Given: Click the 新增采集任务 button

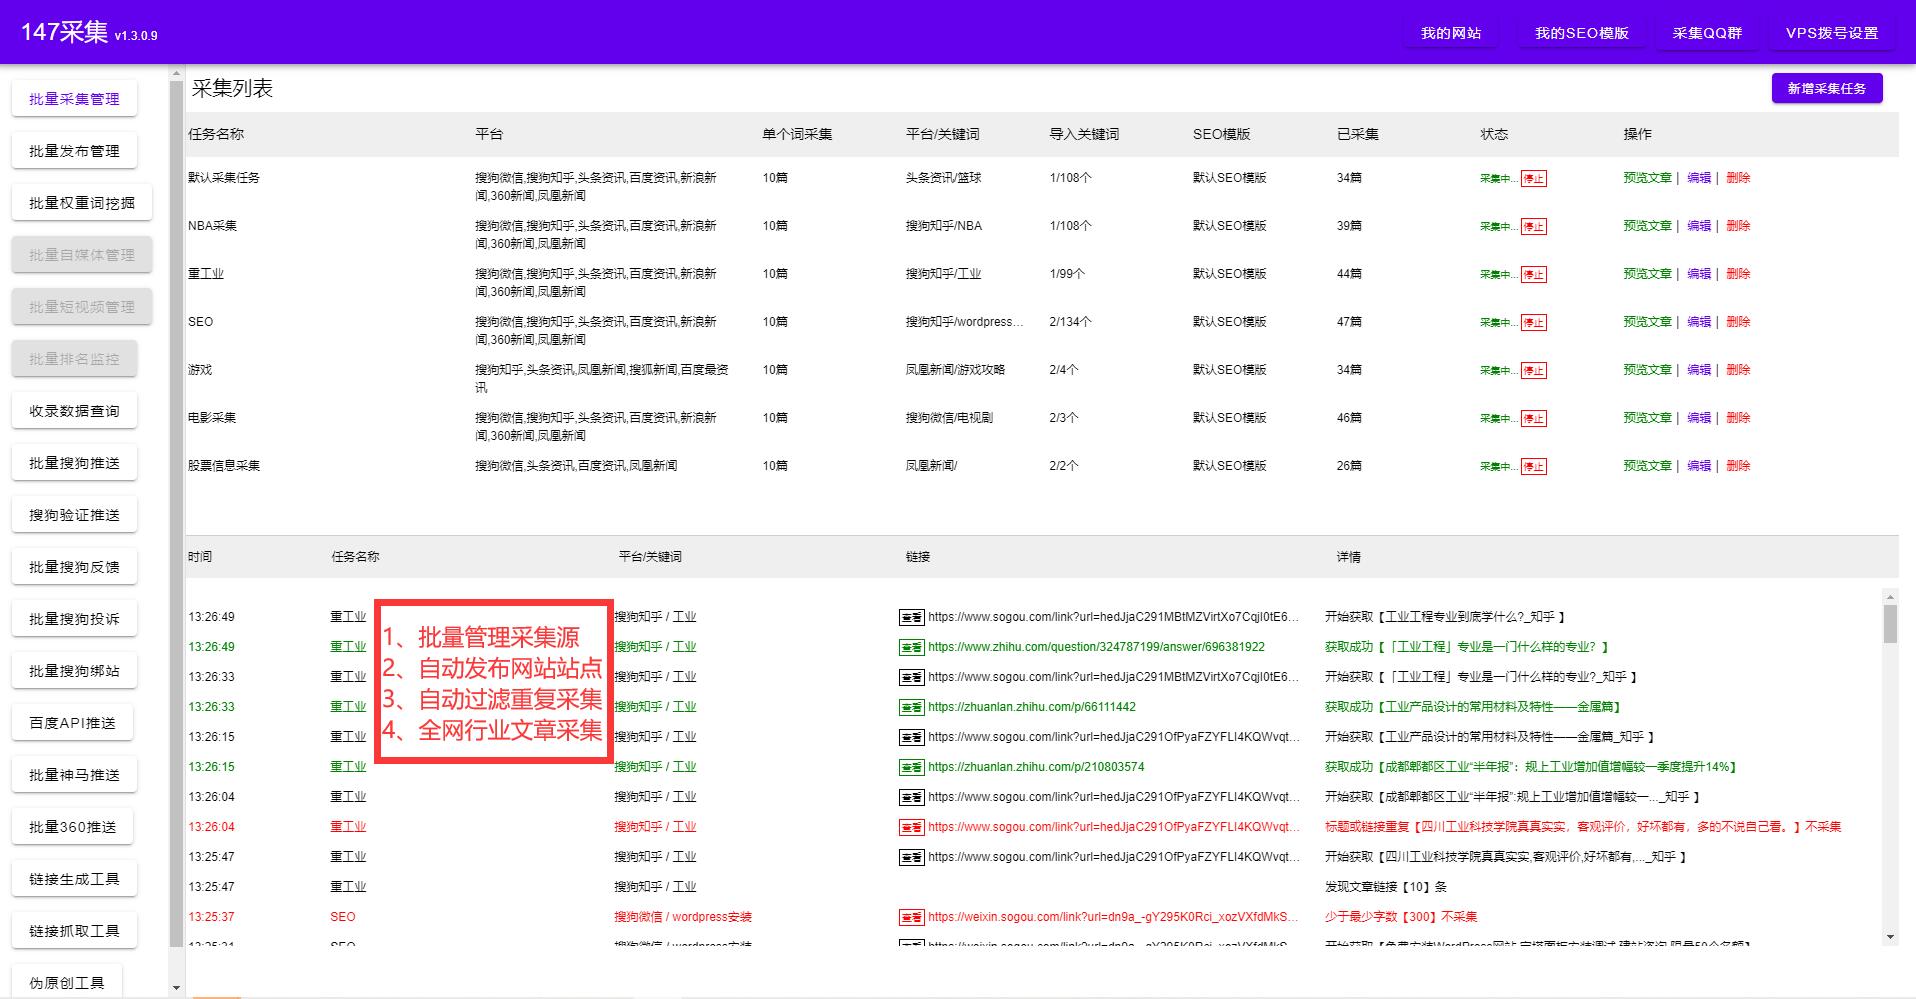Looking at the screenshot, I should pos(1826,88).
